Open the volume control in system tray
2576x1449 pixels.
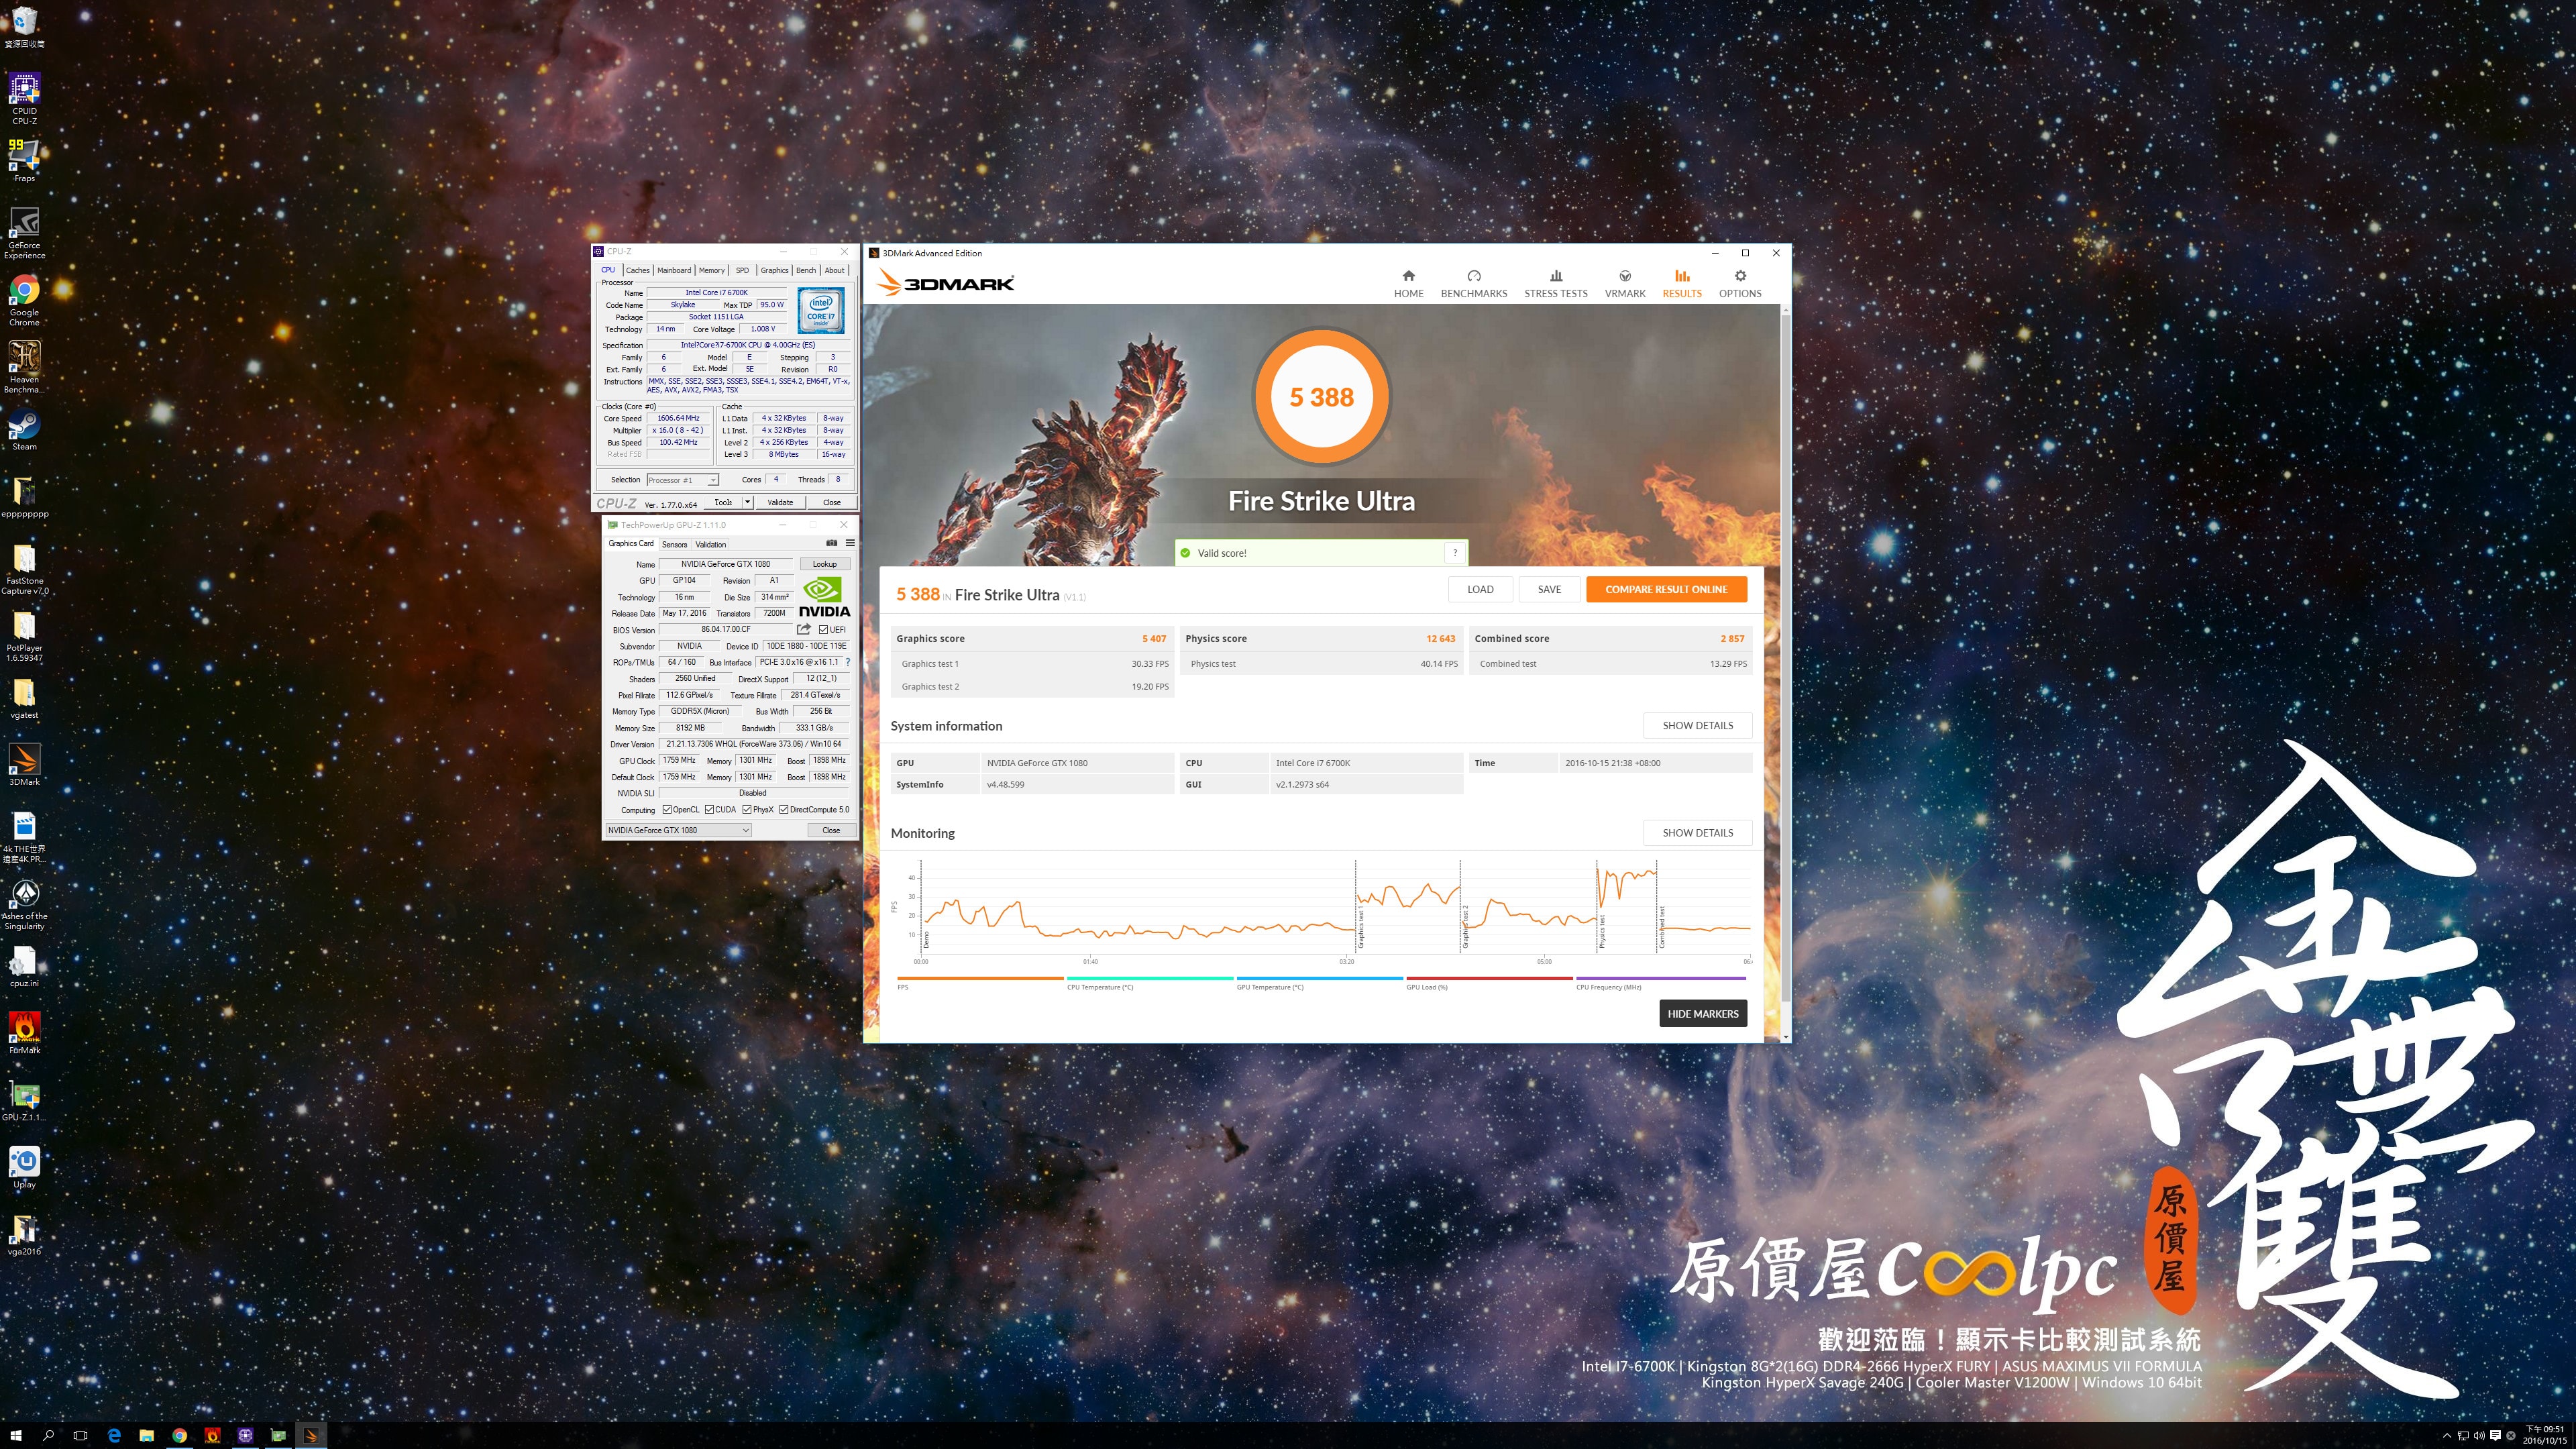click(2478, 1436)
